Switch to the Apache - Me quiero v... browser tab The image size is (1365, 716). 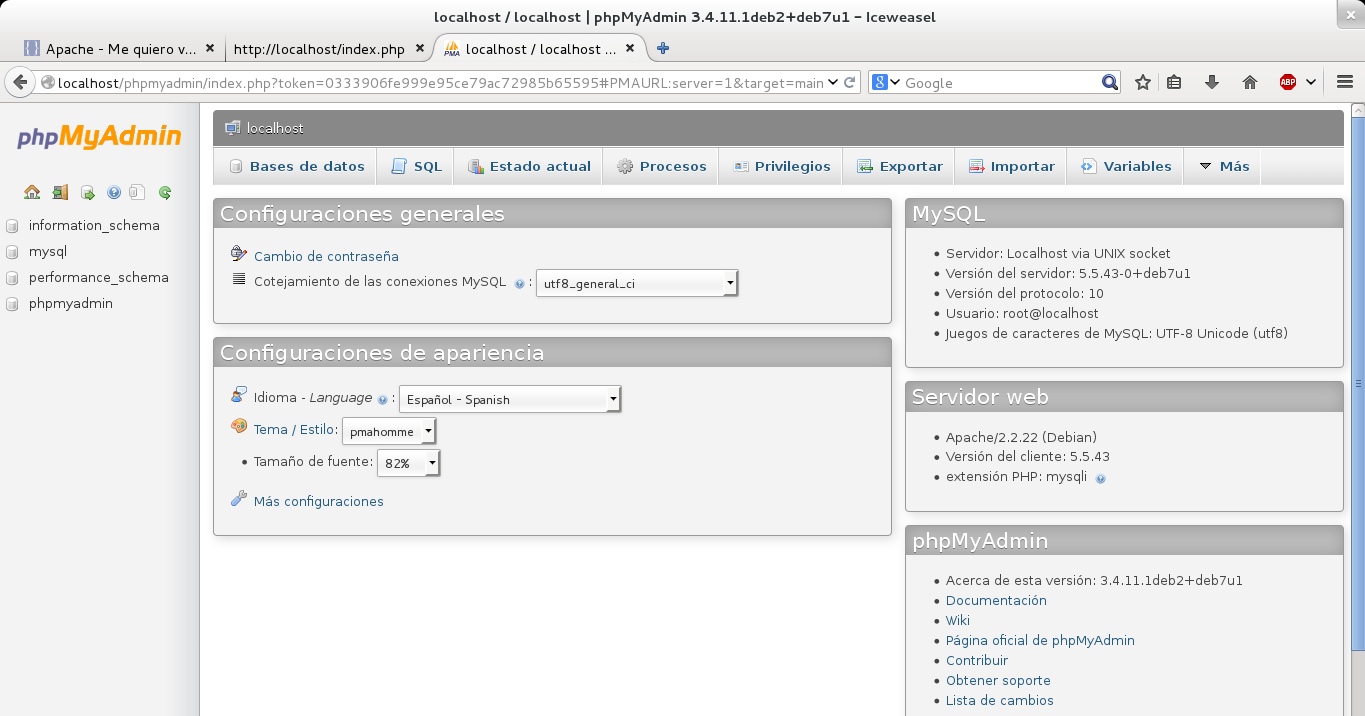[x=119, y=48]
